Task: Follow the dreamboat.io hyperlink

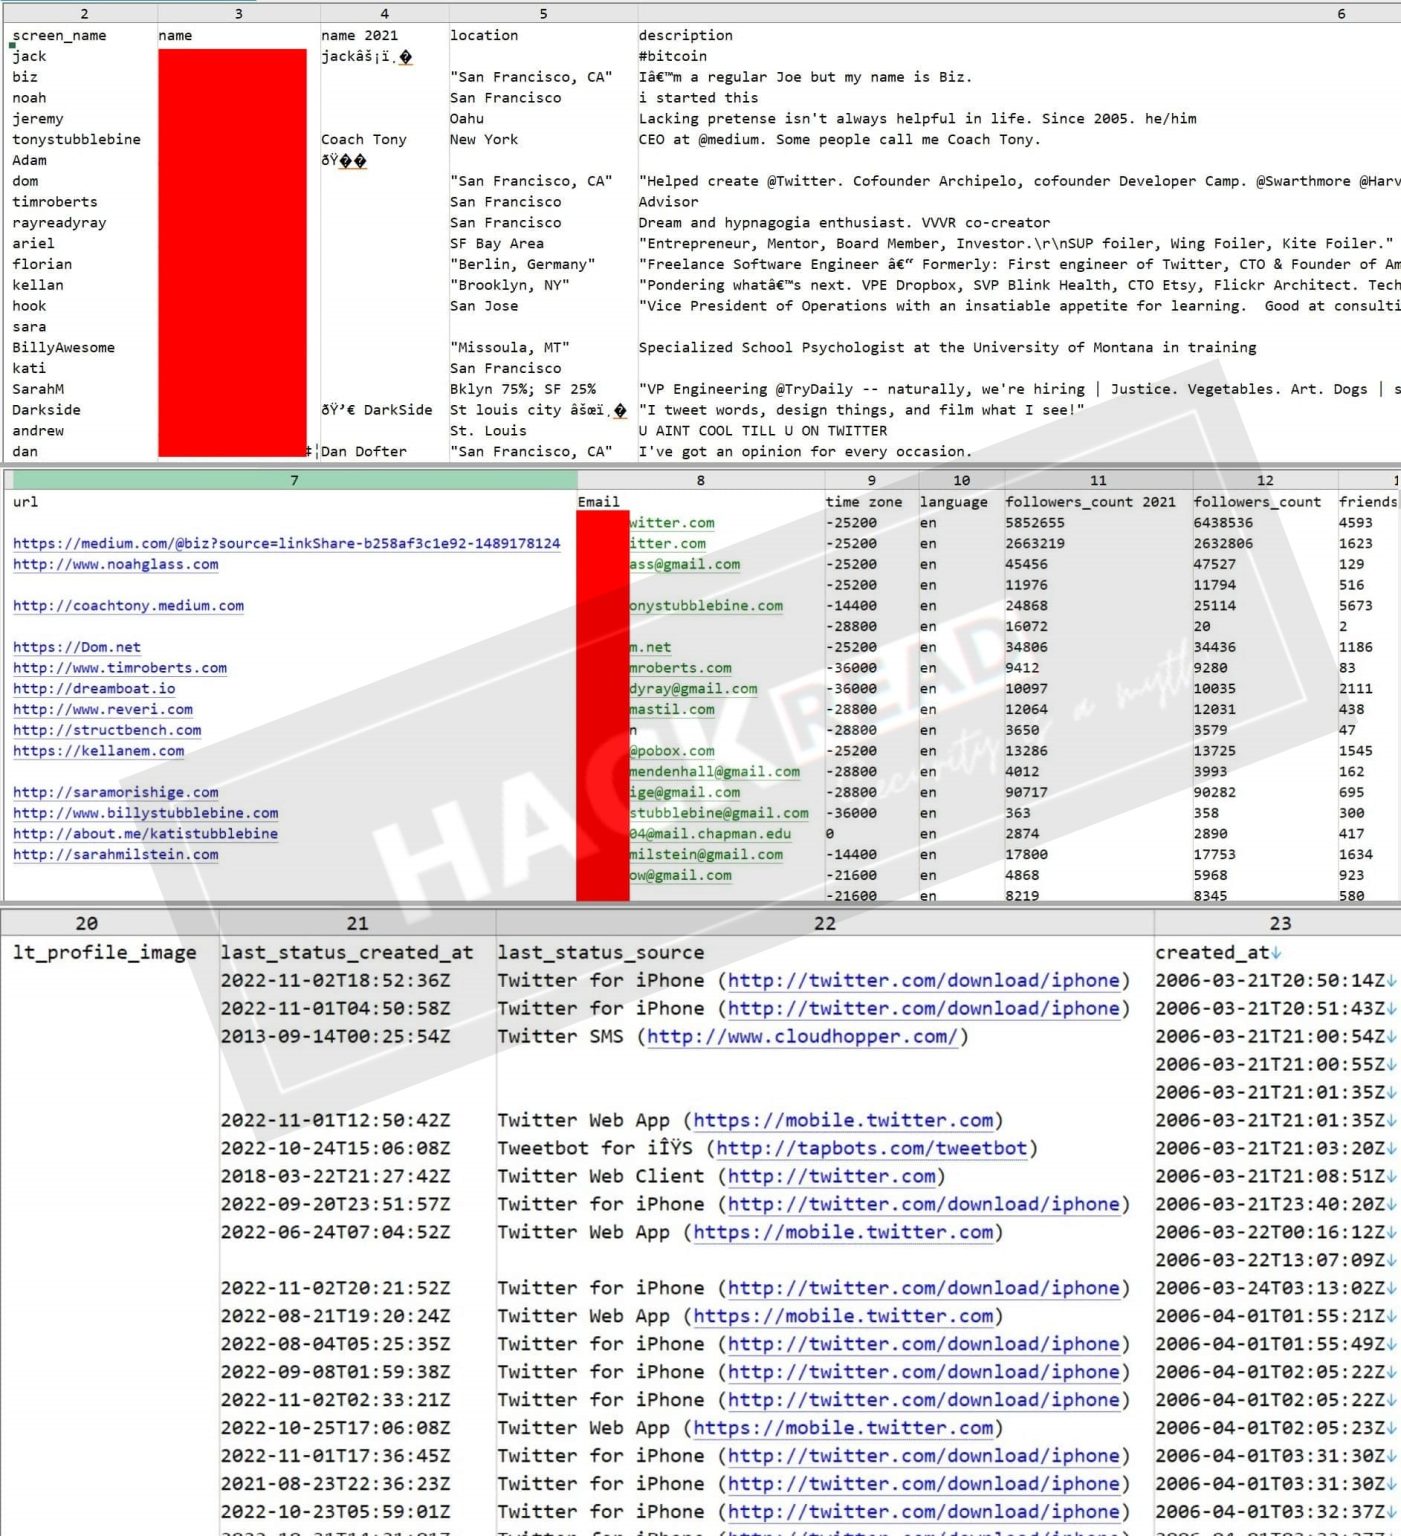Action: coord(94,689)
